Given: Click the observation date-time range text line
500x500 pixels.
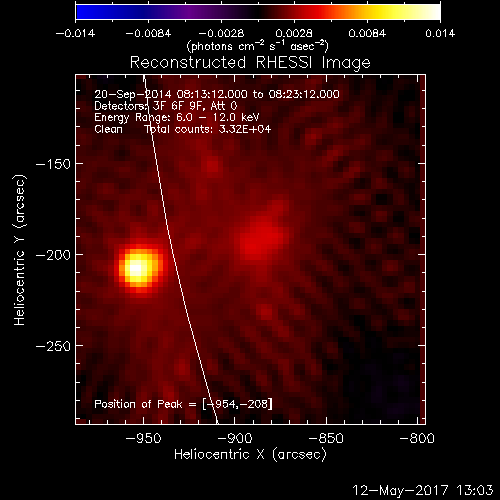Looking at the screenshot, I should [217, 94].
